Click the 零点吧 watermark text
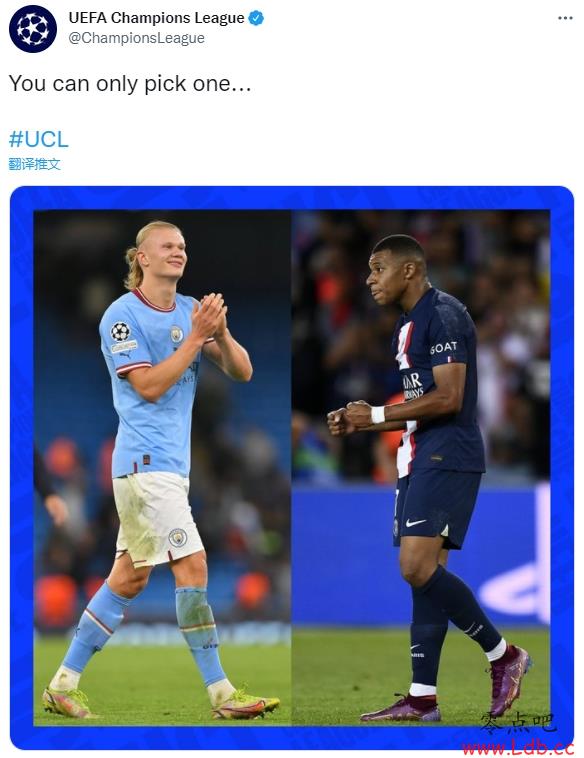 pos(518,724)
